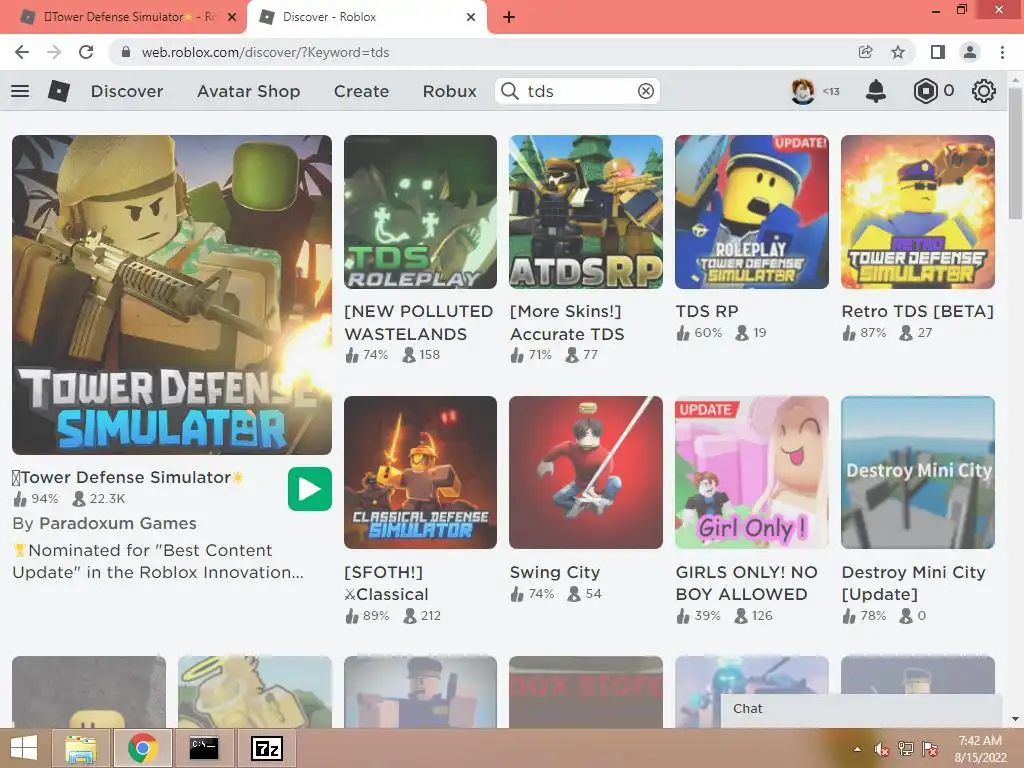
Task: Click the Destroy Mini City [Update] title
Action: click(913, 583)
